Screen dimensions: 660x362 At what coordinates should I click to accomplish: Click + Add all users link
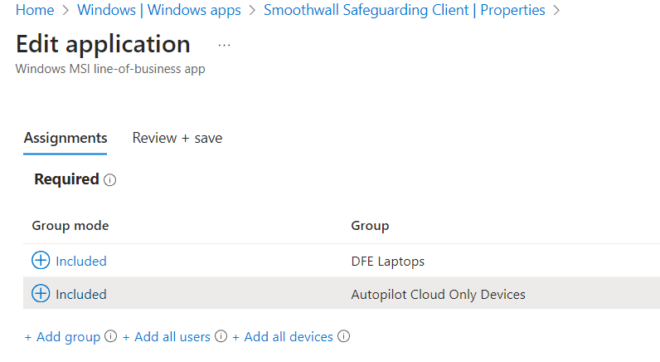(166, 337)
